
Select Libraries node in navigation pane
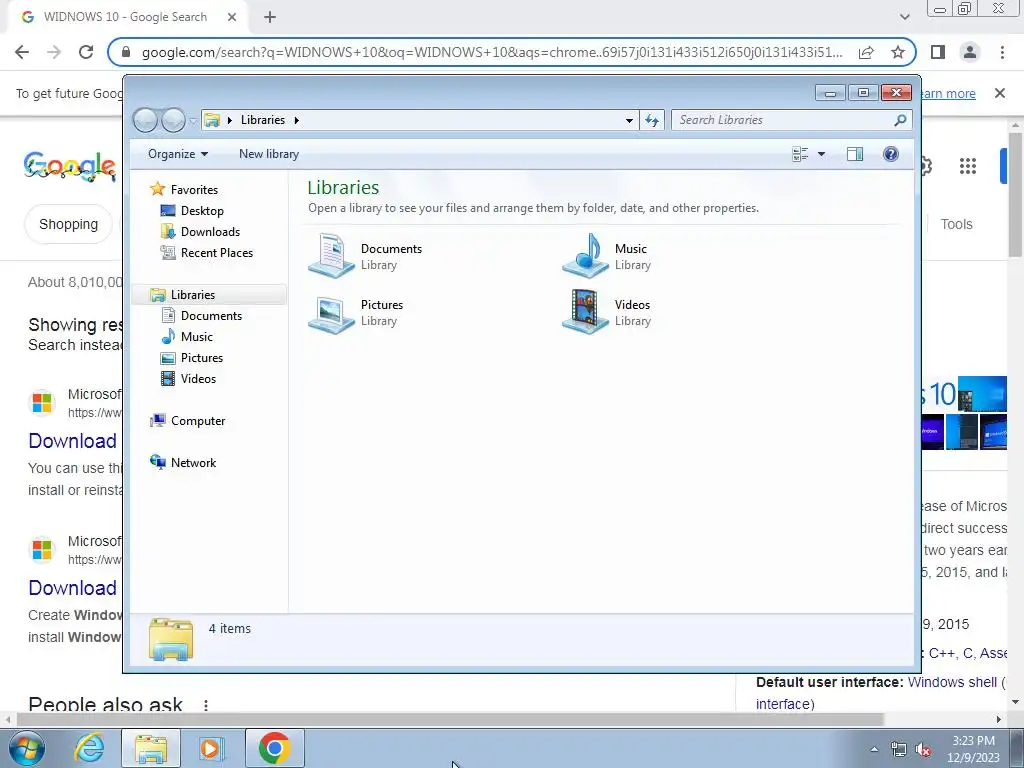(x=193, y=295)
